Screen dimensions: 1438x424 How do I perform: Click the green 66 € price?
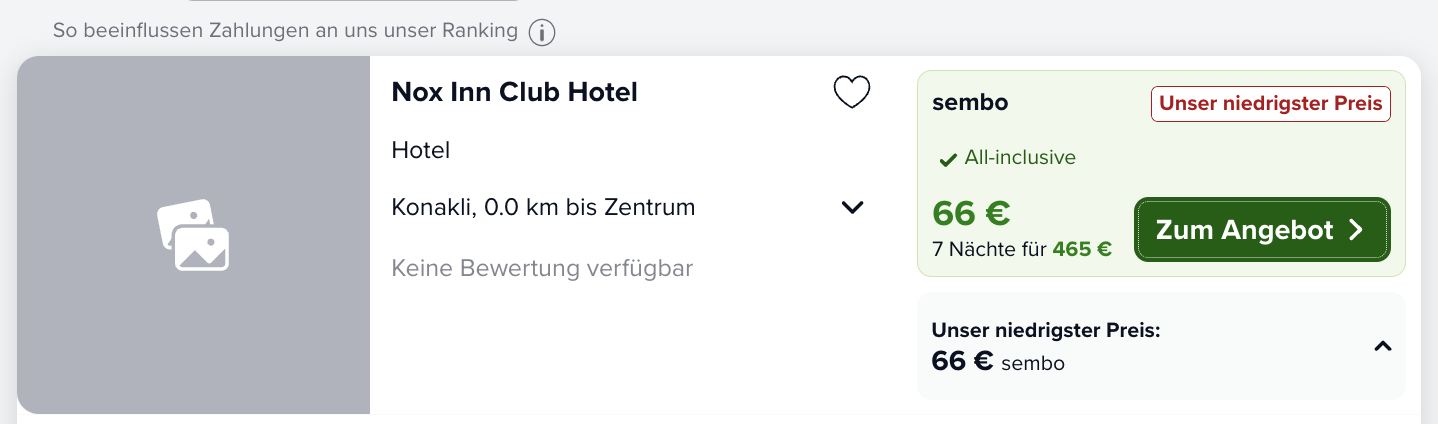point(971,213)
